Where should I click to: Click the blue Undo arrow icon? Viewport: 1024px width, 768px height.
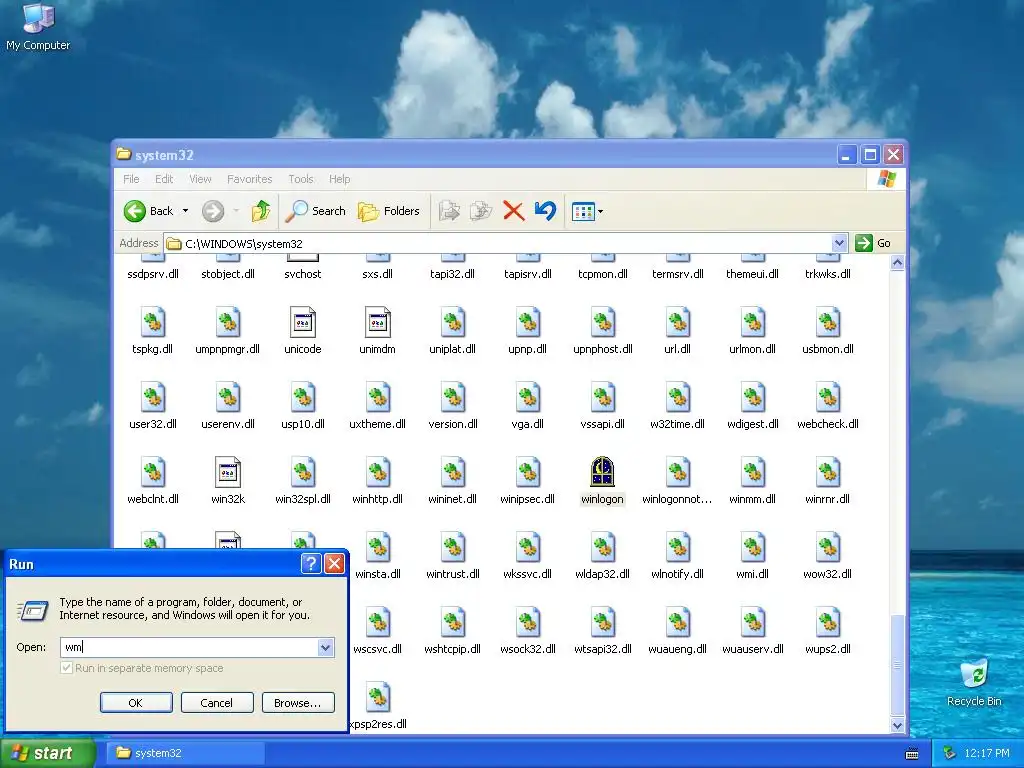tap(545, 211)
